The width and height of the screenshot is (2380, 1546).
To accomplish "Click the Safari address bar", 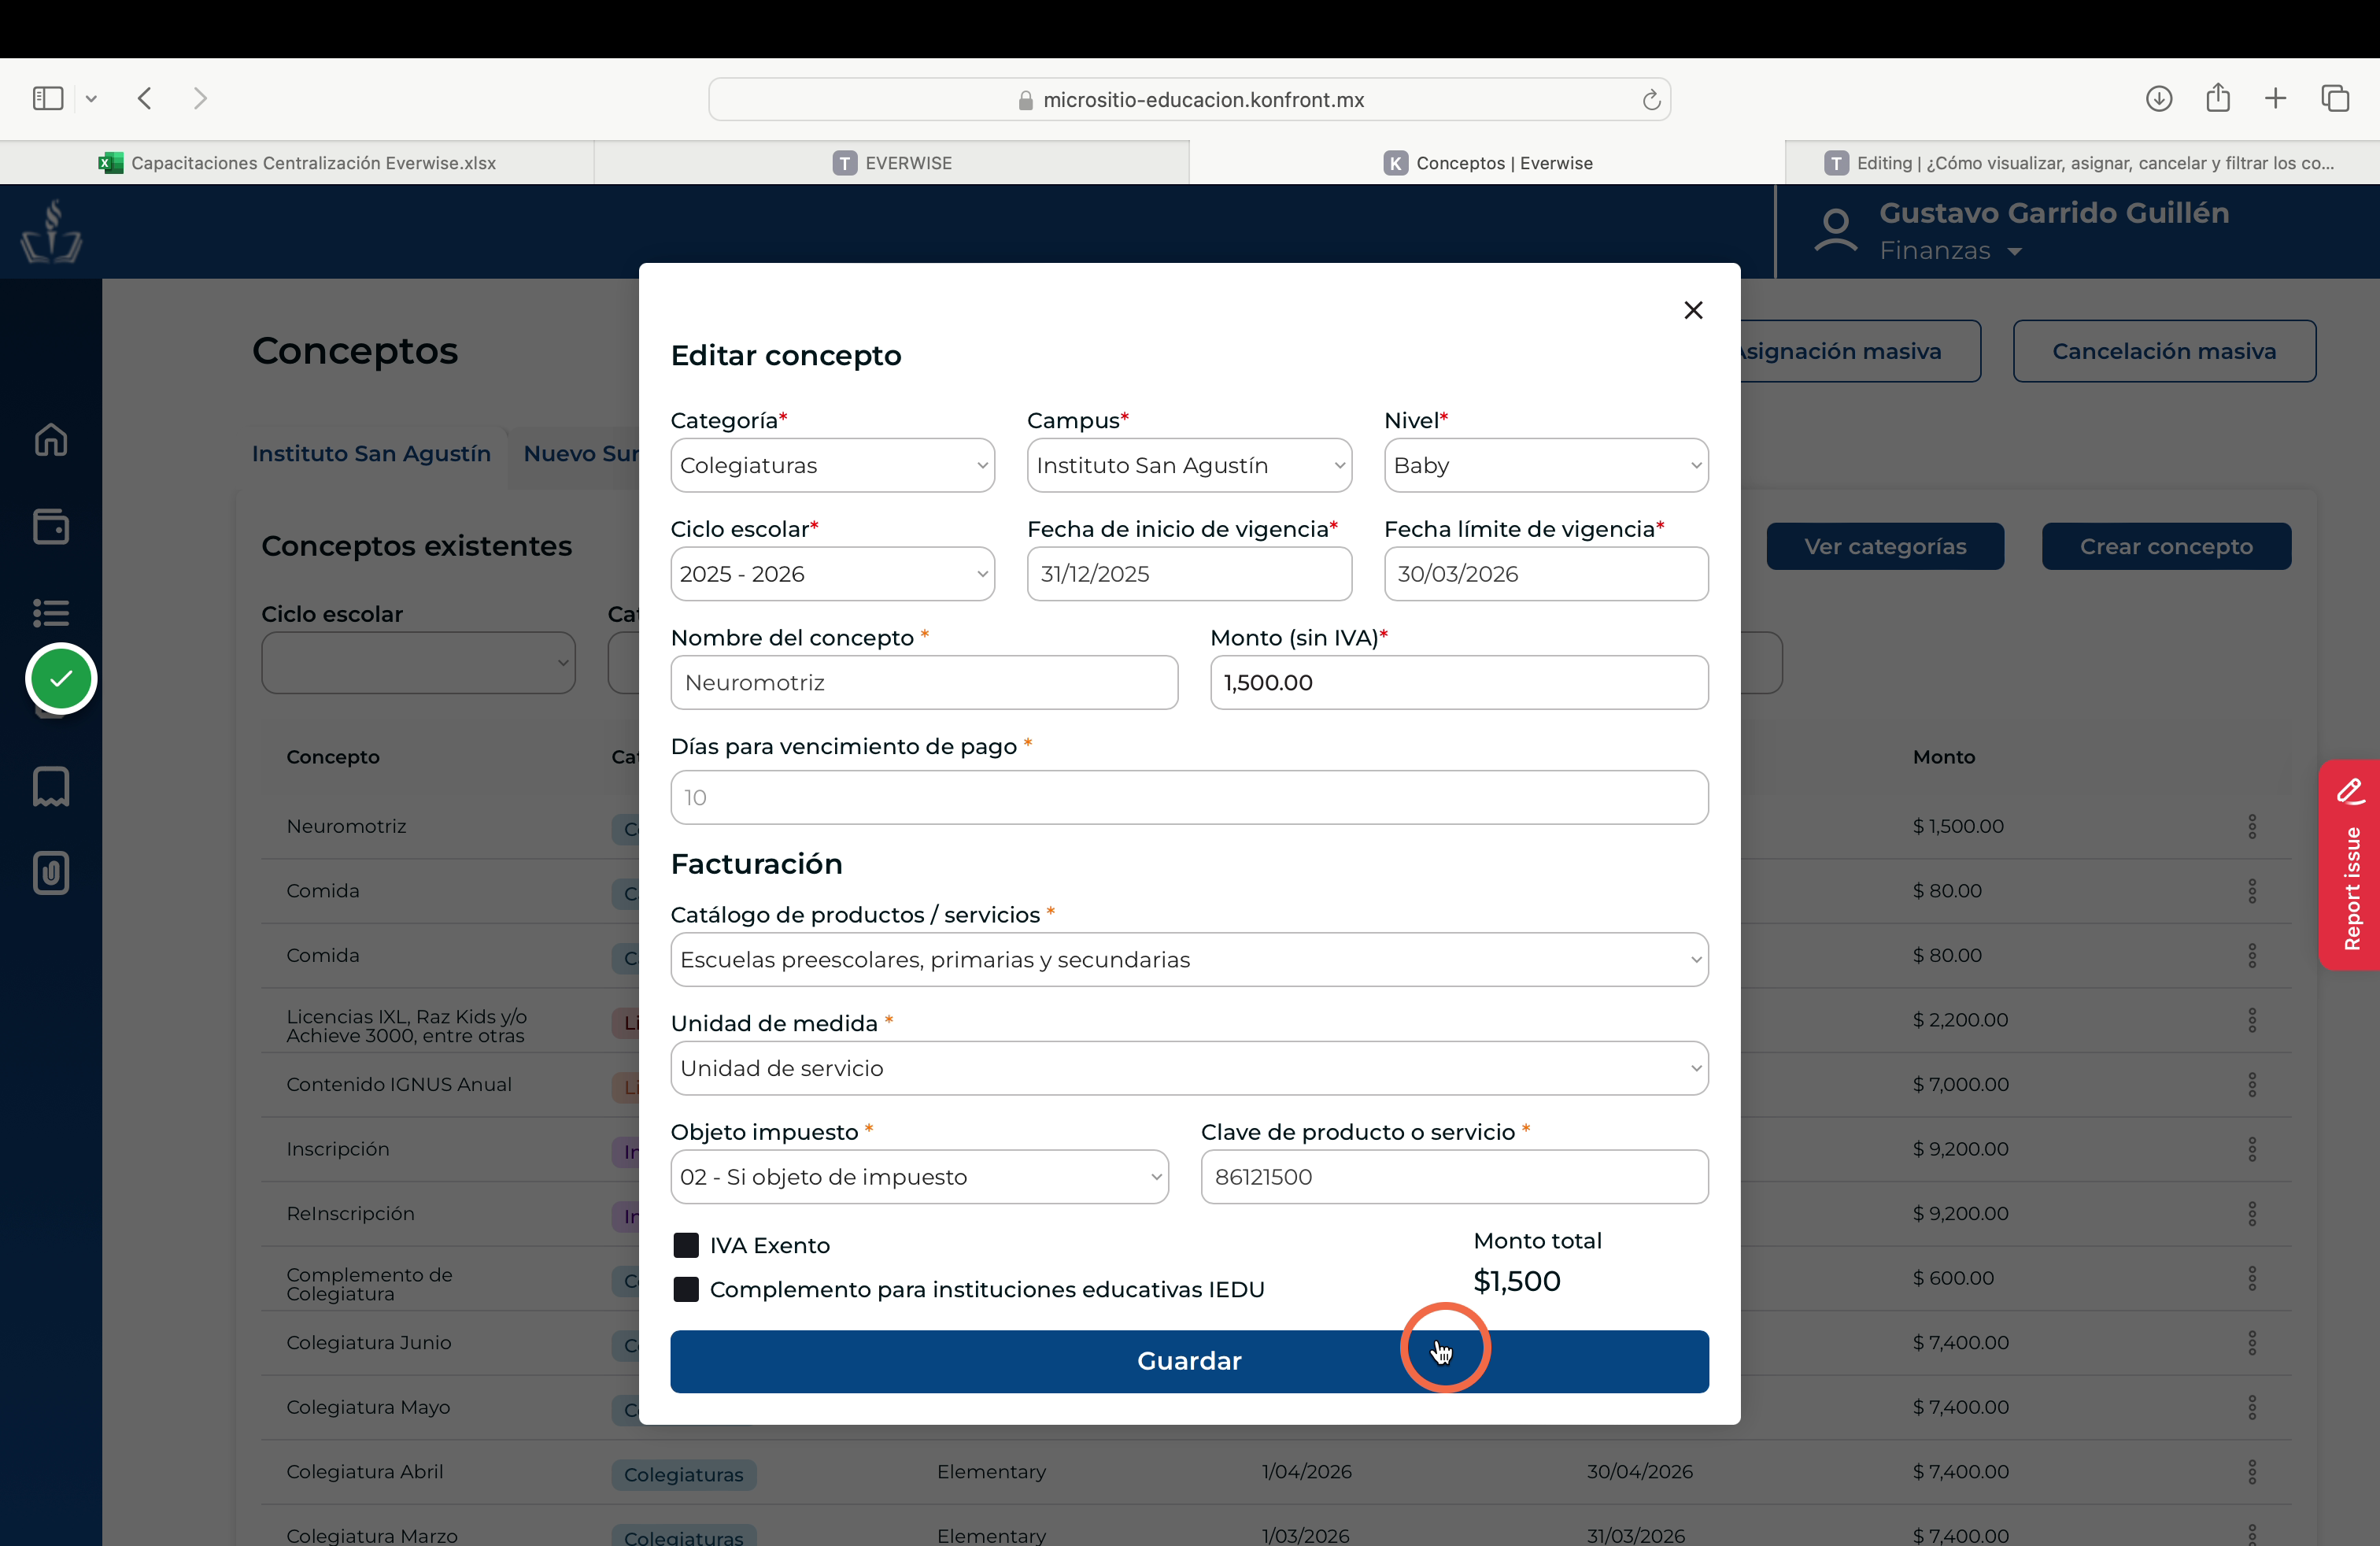I will click(1189, 99).
